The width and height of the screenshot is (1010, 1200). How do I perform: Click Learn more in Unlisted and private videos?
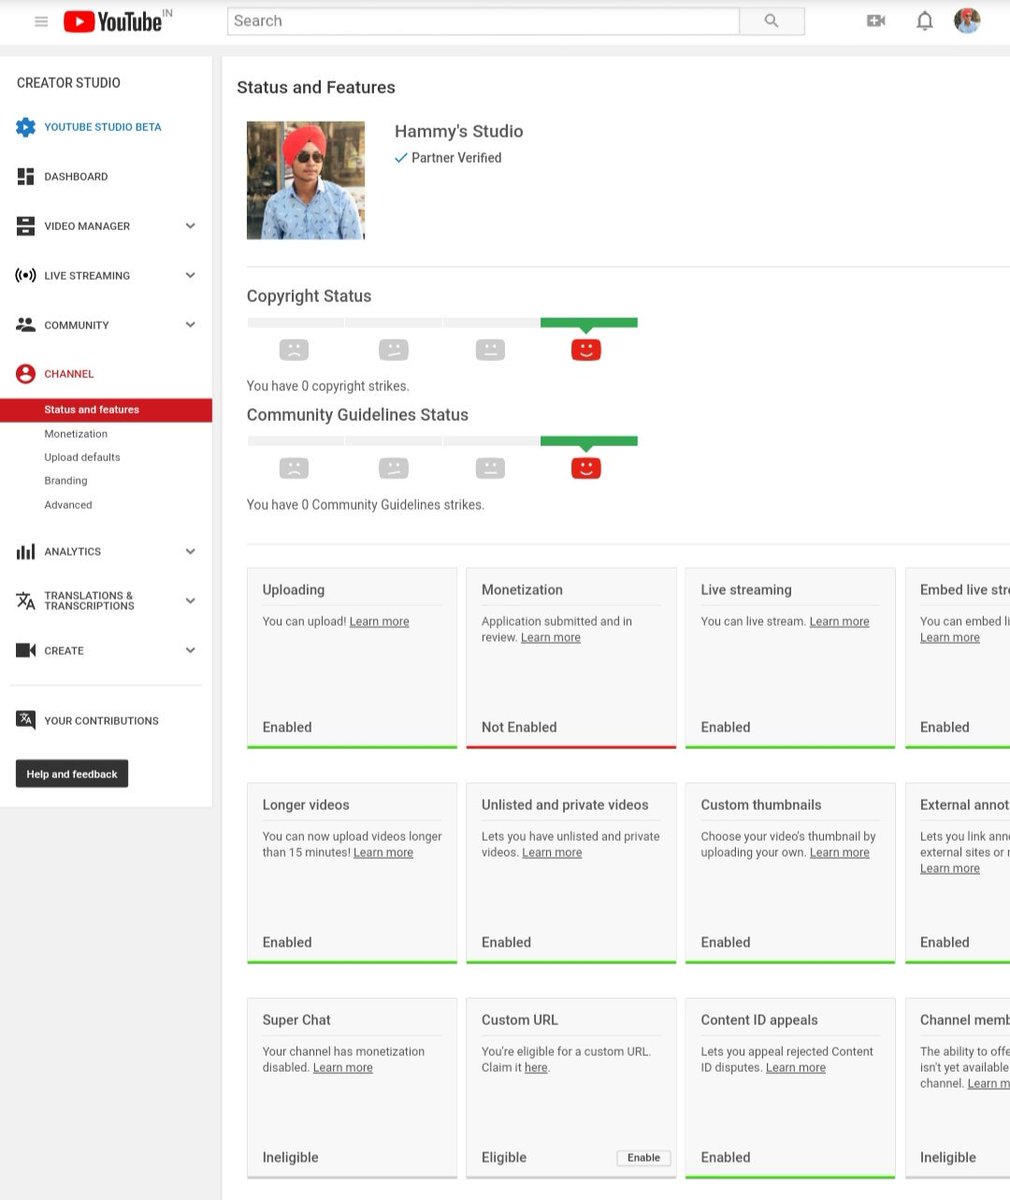click(x=552, y=853)
